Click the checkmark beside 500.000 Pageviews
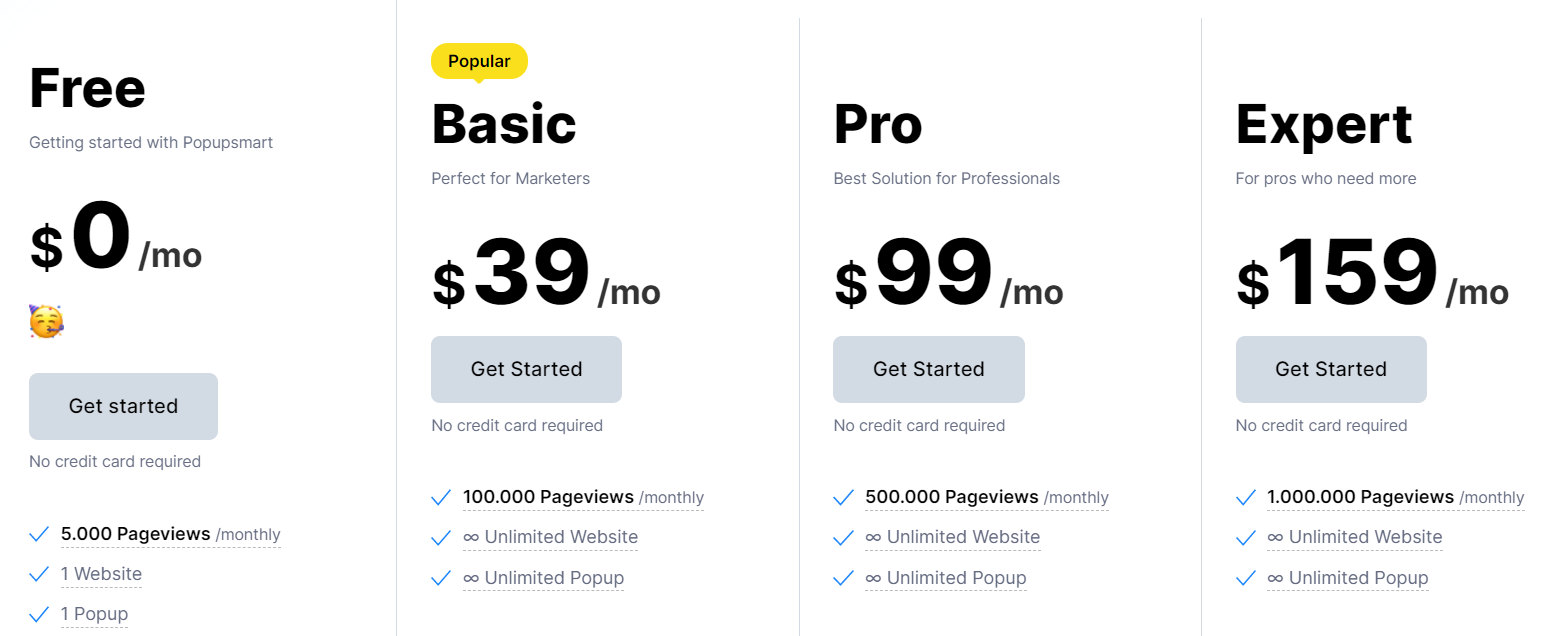Screen dimensions: 1560x636 click(843, 497)
